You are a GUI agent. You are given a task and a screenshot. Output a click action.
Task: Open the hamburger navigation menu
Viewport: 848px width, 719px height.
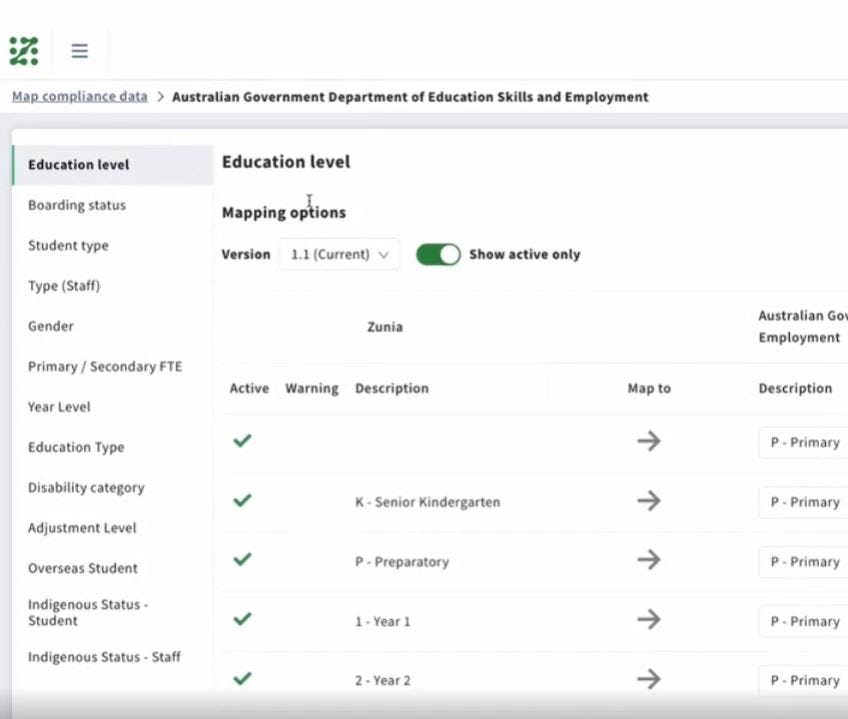click(x=79, y=50)
